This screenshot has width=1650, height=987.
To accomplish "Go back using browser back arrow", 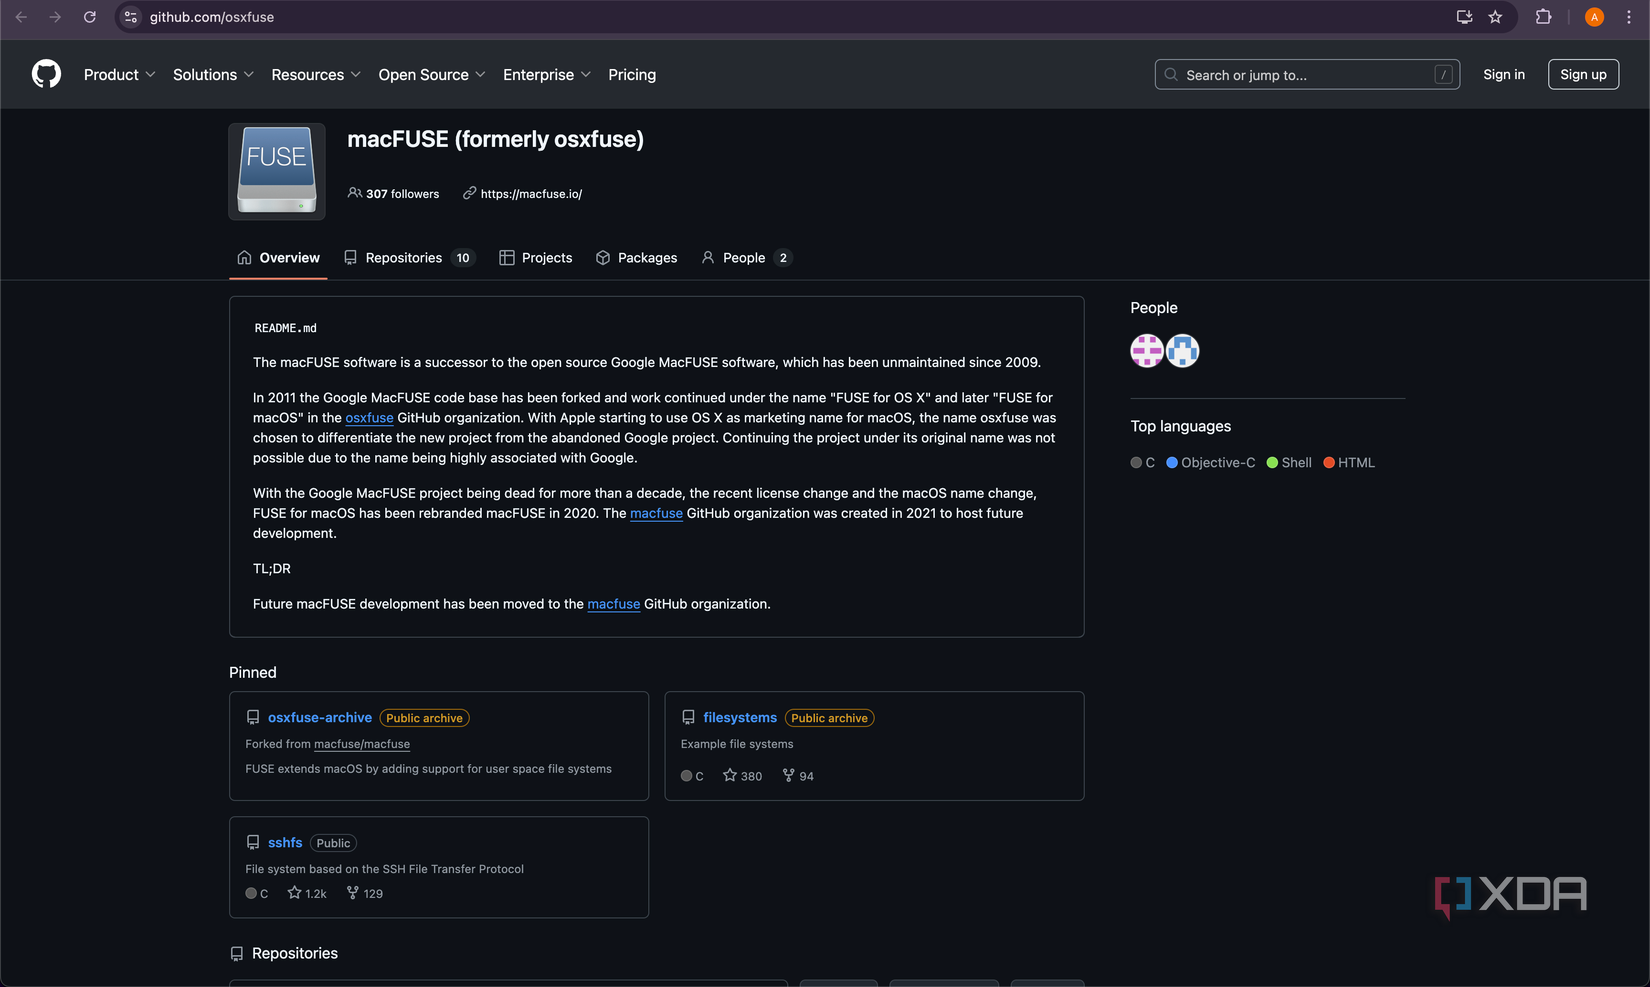I will (x=22, y=17).
